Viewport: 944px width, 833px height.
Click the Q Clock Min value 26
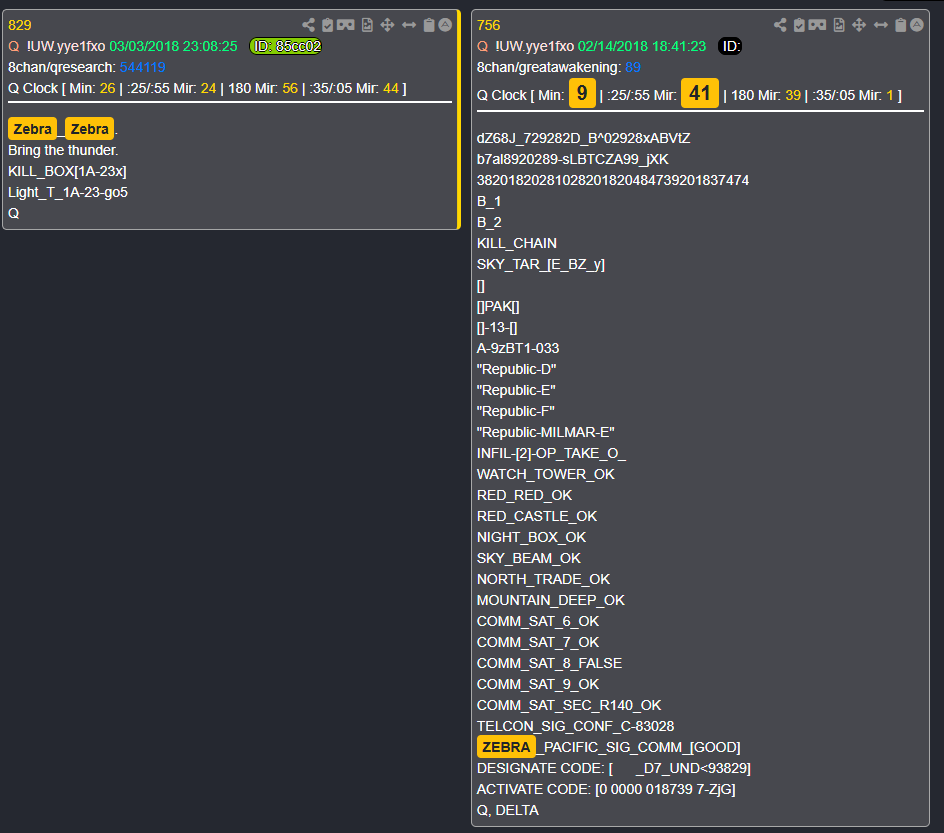click(x=108, y=88)
